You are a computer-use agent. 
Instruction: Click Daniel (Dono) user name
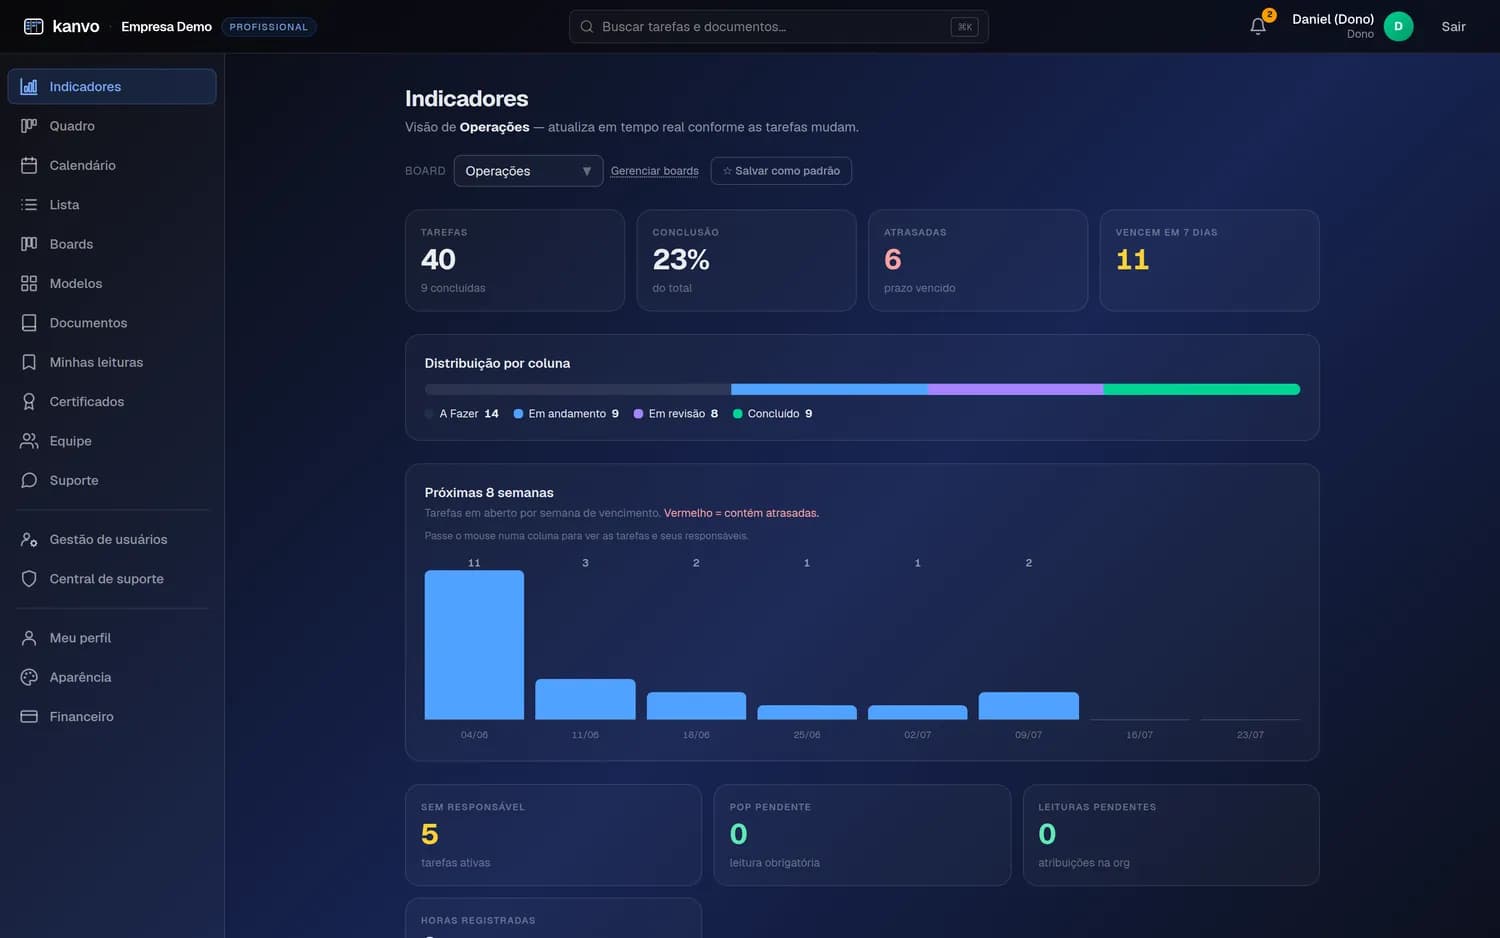(x=1333, y=19)
